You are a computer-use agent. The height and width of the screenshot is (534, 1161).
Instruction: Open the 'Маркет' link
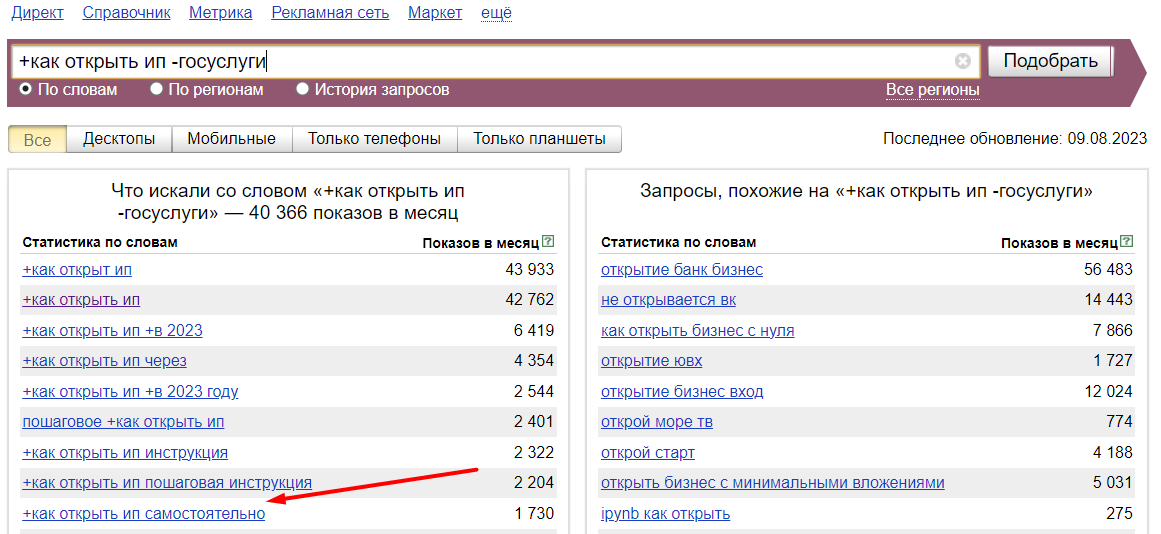435,13
